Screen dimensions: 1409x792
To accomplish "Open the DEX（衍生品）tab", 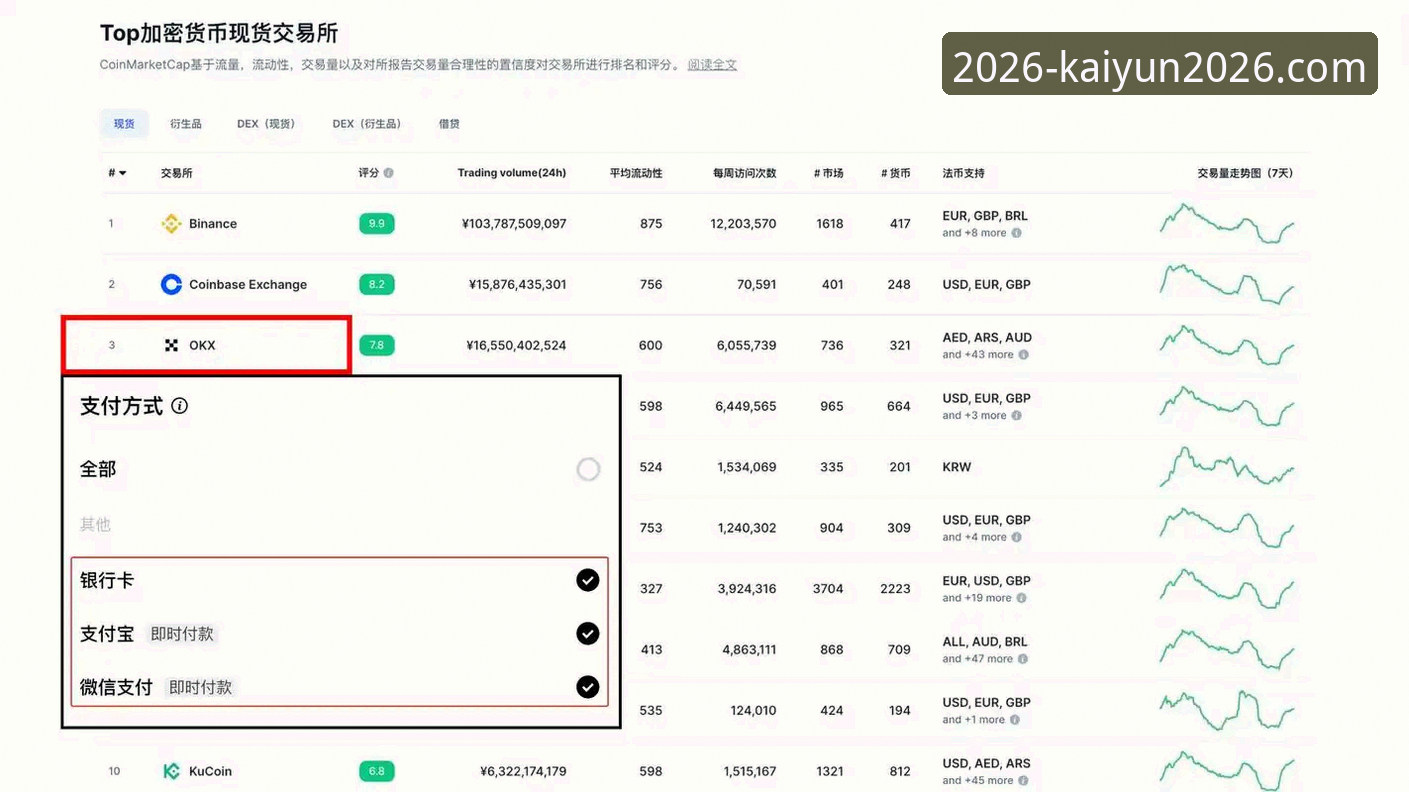I will (x=368, y=124).
